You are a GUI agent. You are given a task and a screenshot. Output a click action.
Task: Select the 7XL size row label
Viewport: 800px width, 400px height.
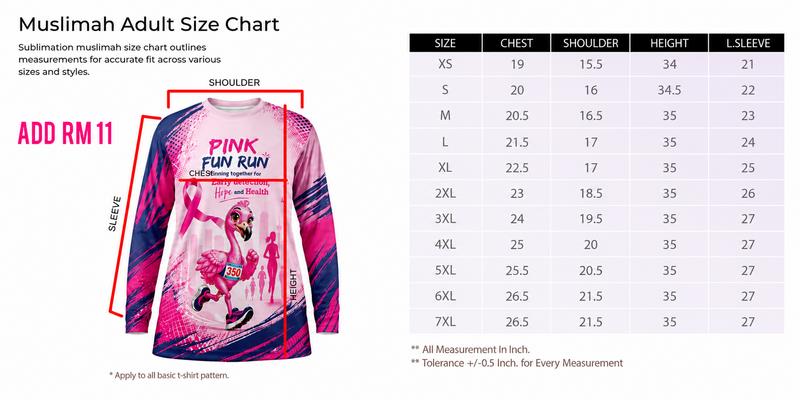(445, 322)
